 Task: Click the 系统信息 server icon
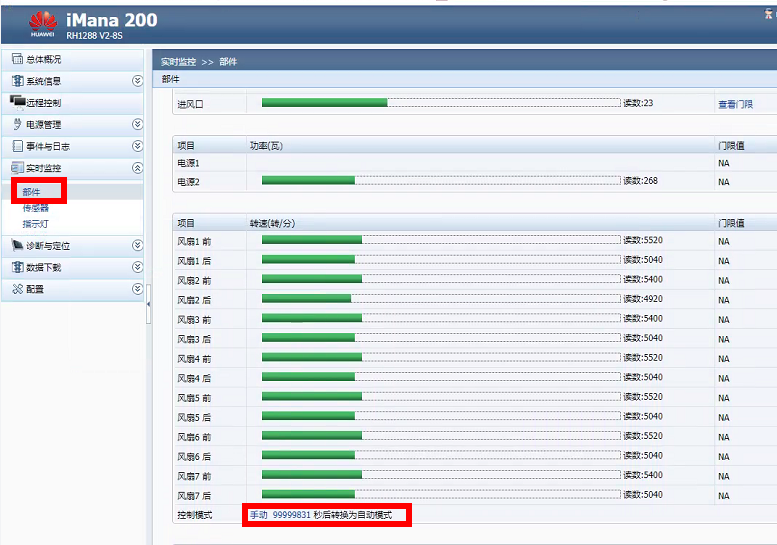(x=17, y=81)
